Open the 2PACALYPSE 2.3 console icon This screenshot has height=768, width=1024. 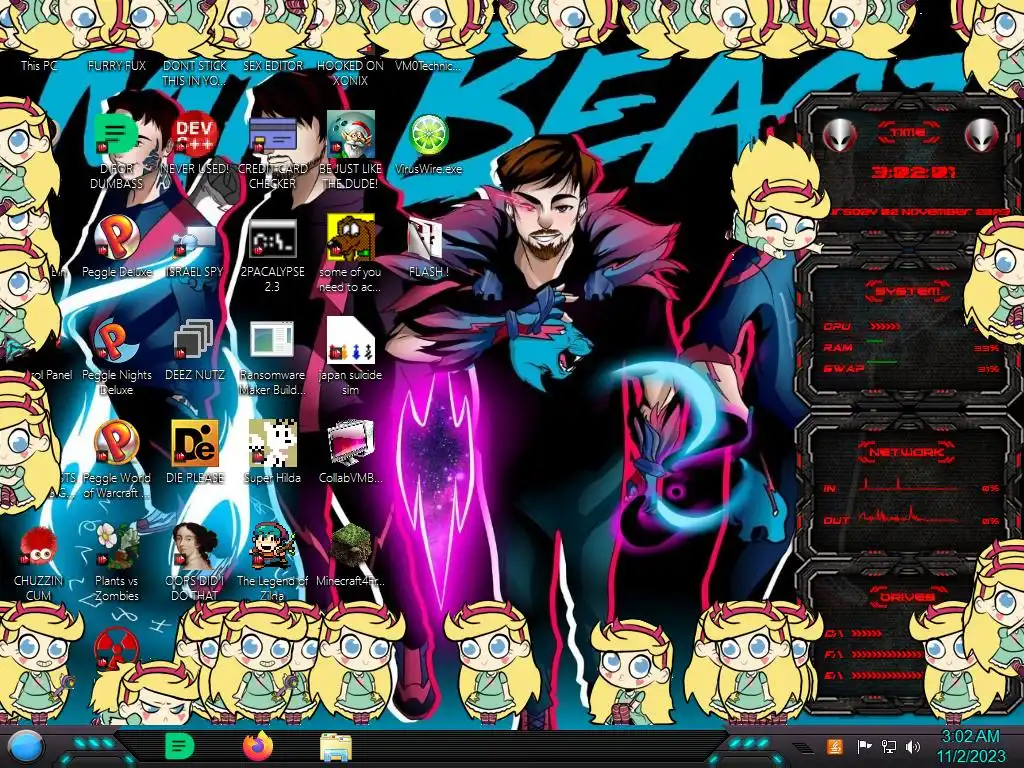point(272,238)
